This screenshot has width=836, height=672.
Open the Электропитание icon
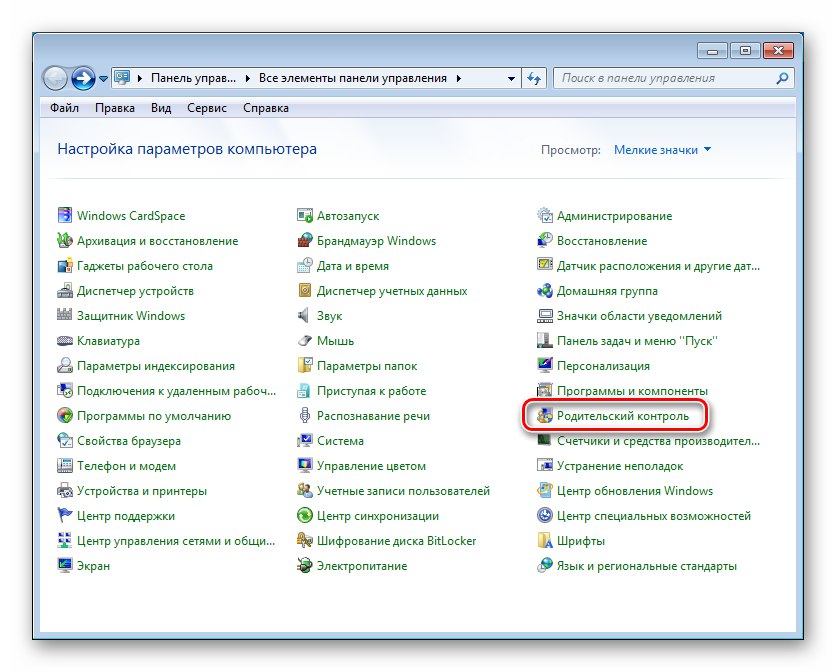[x=304, y=565]
